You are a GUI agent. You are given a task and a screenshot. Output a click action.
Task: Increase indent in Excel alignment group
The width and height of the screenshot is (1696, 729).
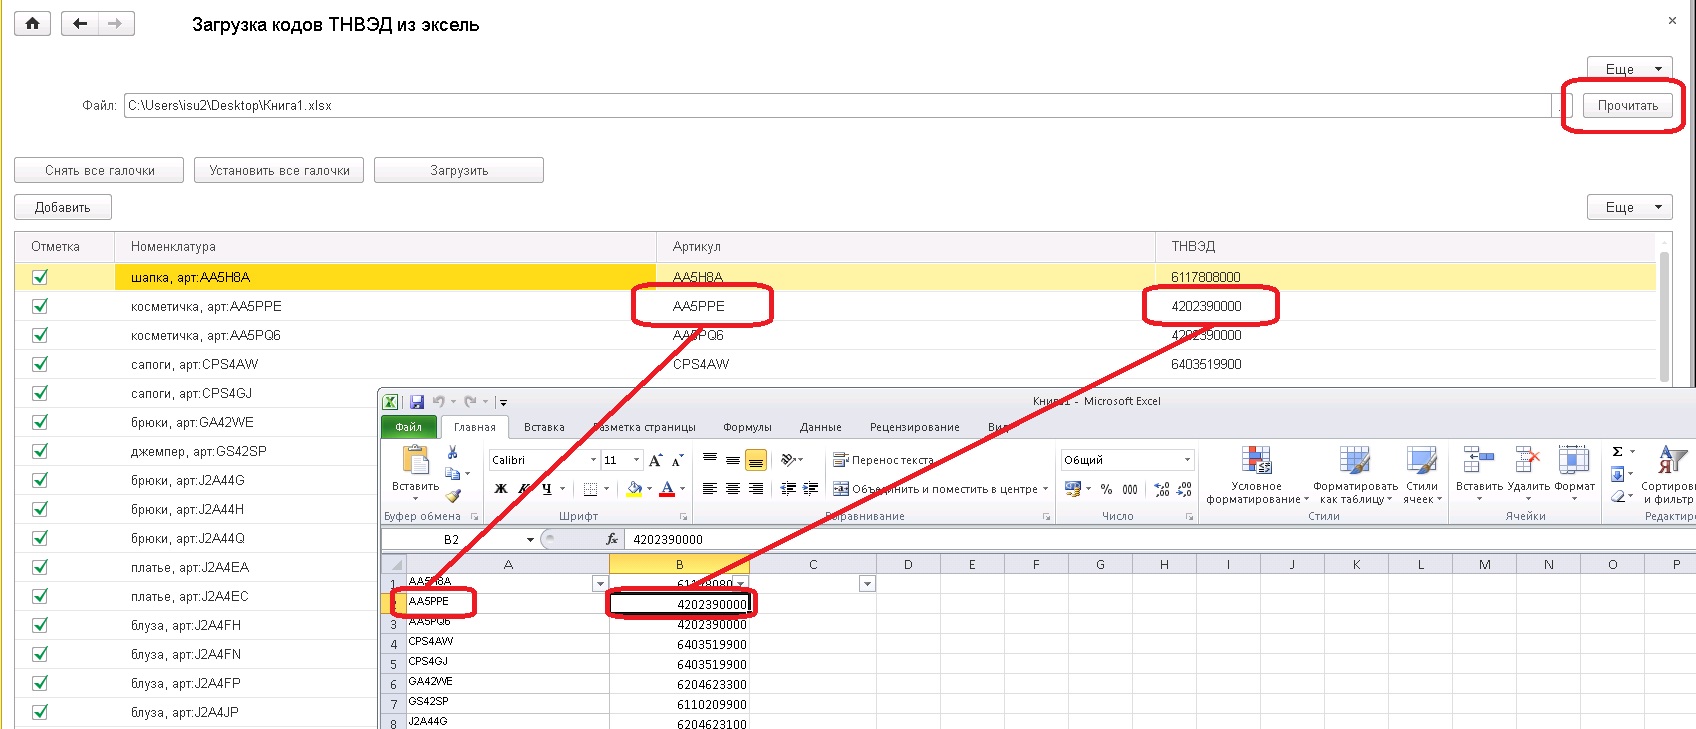[811, 489]
